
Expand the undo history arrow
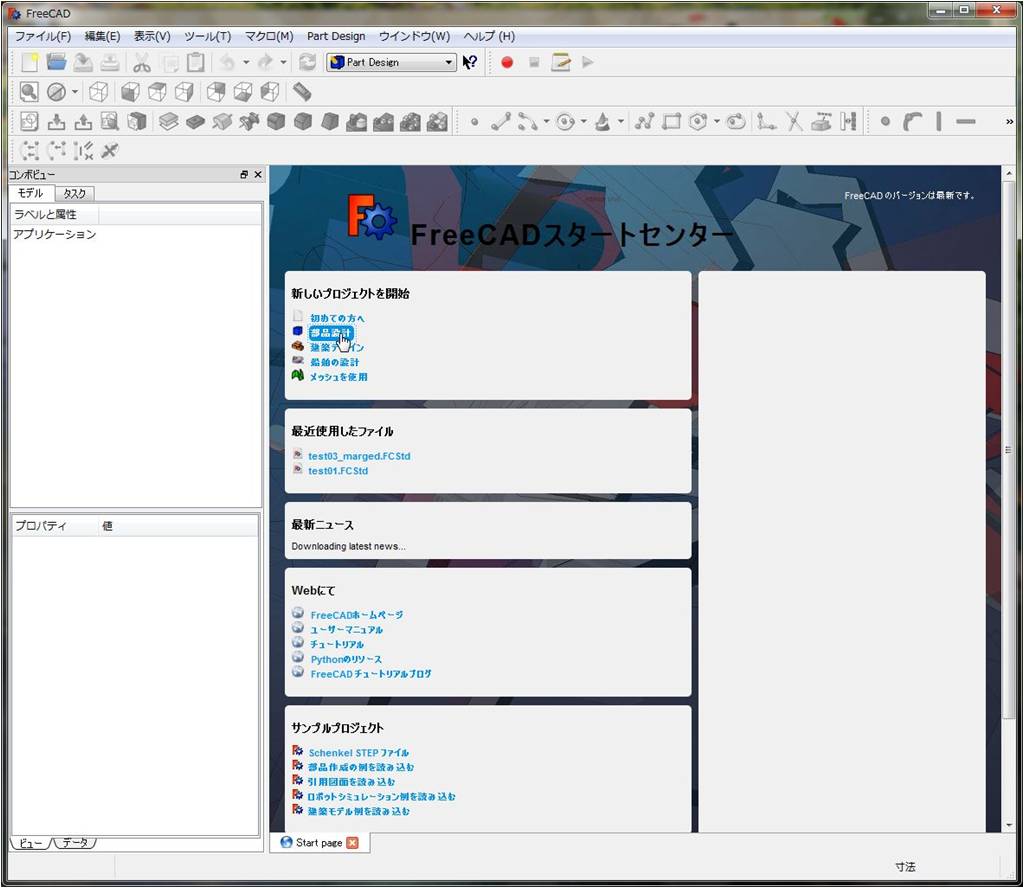[246, 63]
